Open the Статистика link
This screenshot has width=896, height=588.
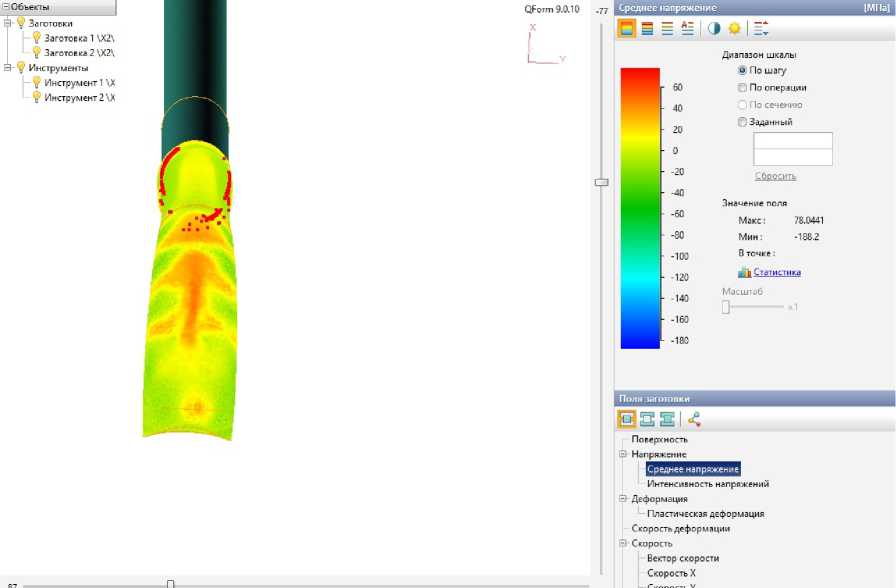tap(776, 272)
